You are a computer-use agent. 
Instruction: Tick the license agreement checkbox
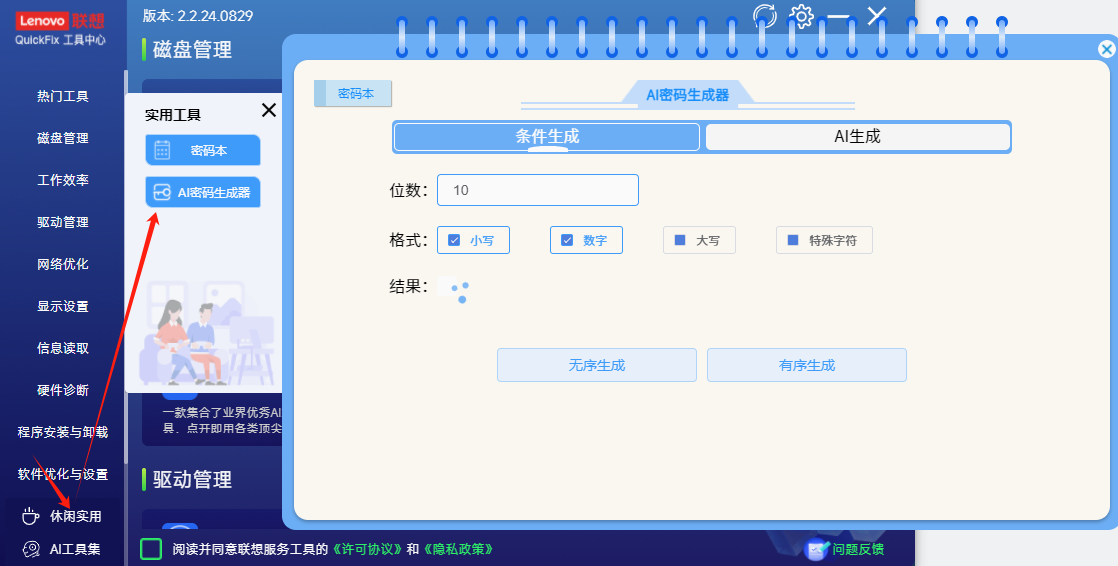151,549
